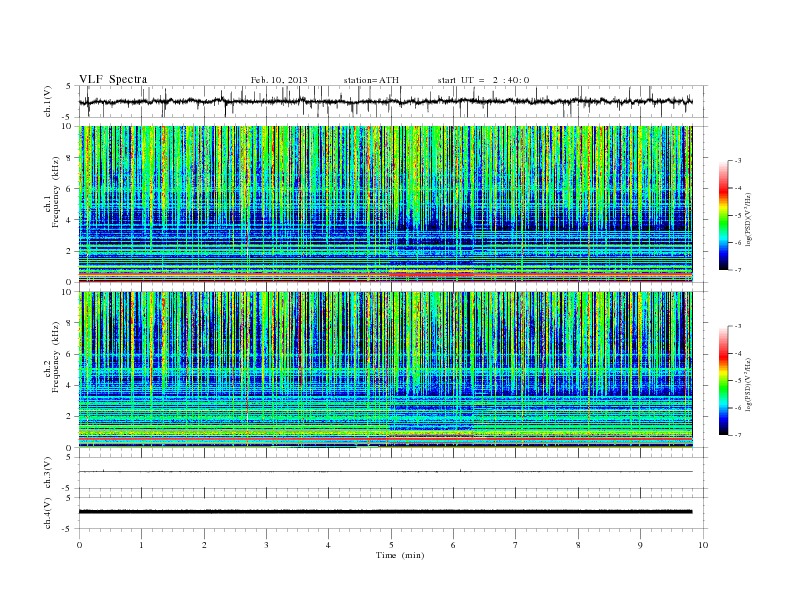This screenshot has height=612, width=792.
Task: Click the time axis tick label "9"
Action: tap(640, 545)
